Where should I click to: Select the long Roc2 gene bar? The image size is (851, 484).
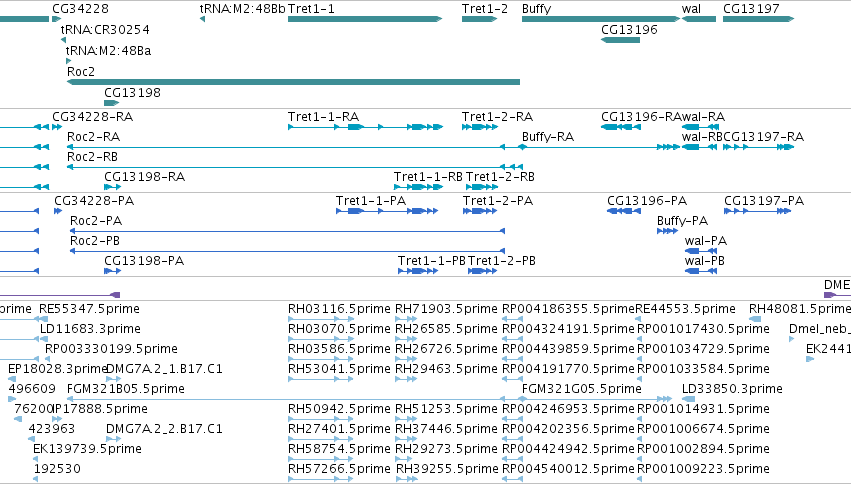pos(293,82)
